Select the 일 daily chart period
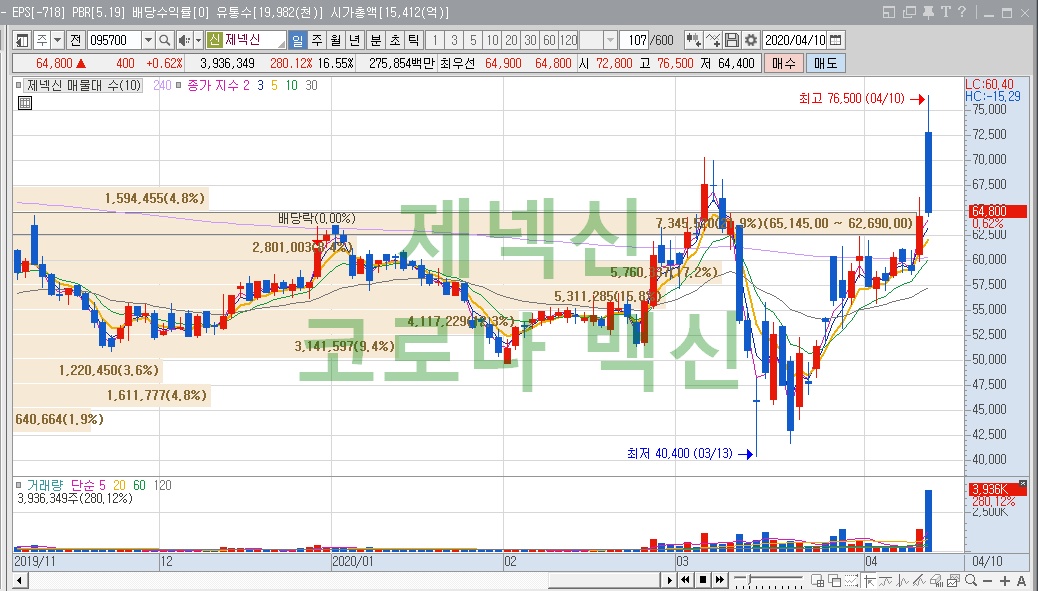 (x=298, y=40)
